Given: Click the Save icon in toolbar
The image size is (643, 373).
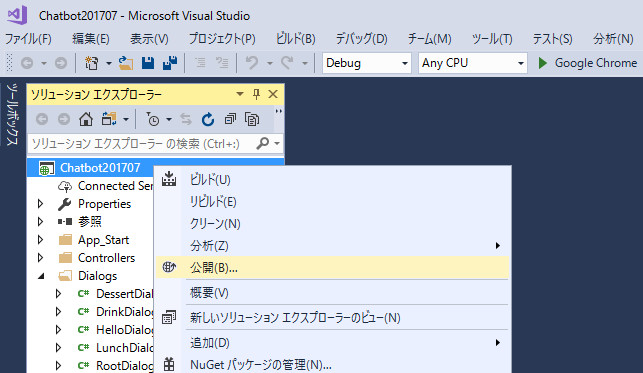Looking at the screenshot, I should (148, 63).
